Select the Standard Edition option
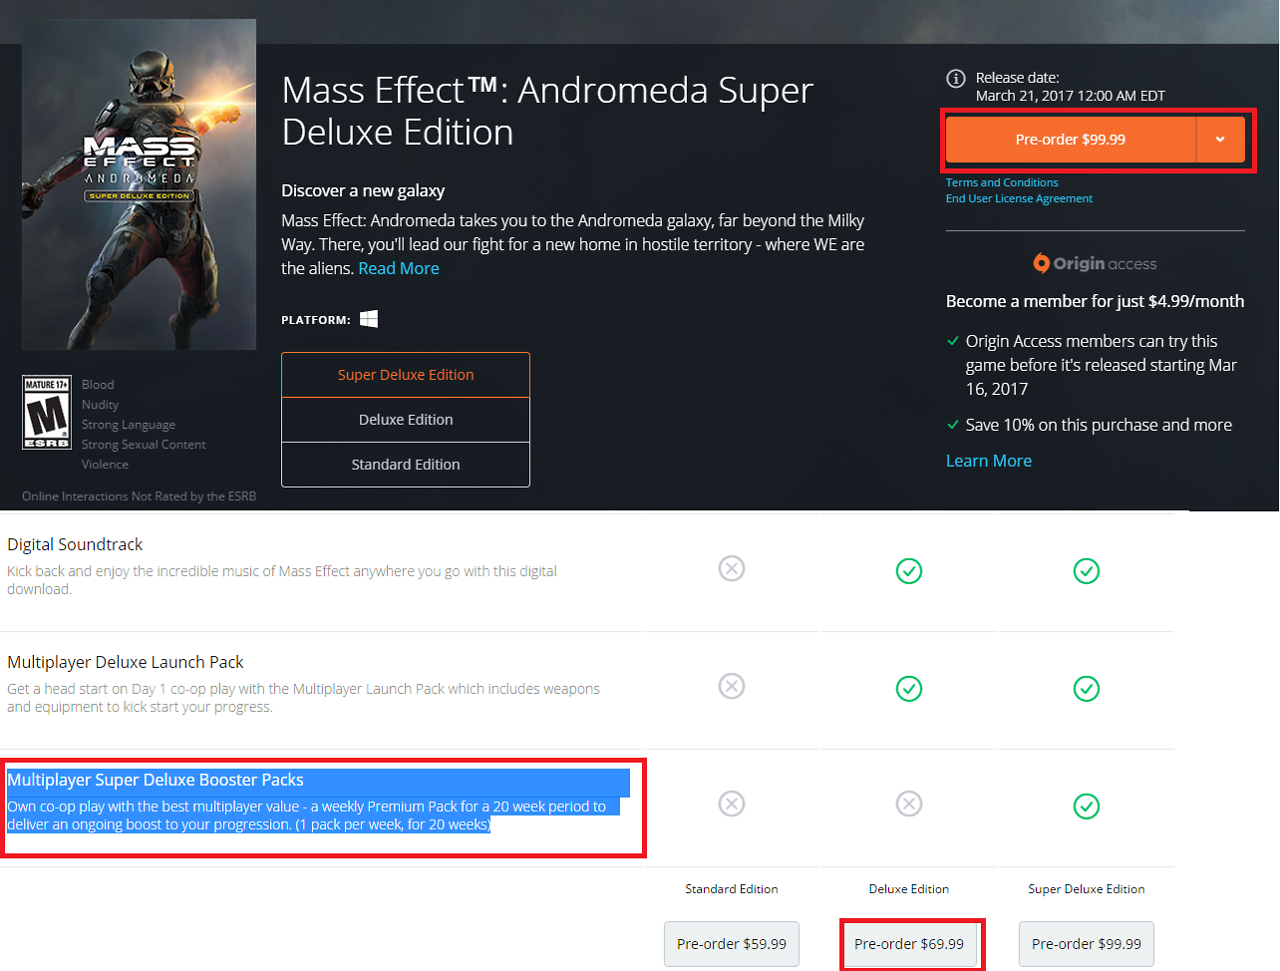 406,465
